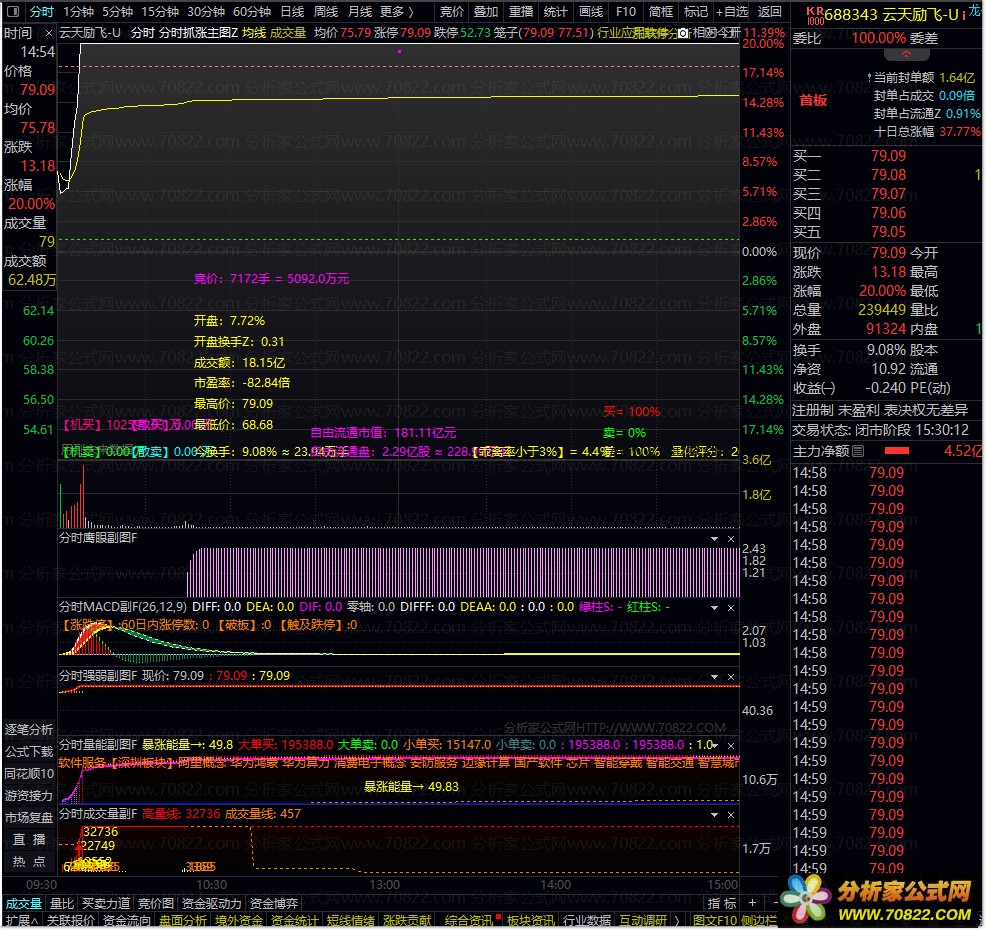Click the 图文F10 button
Screen dimensions: 988x931
click(x=716, y=923)
